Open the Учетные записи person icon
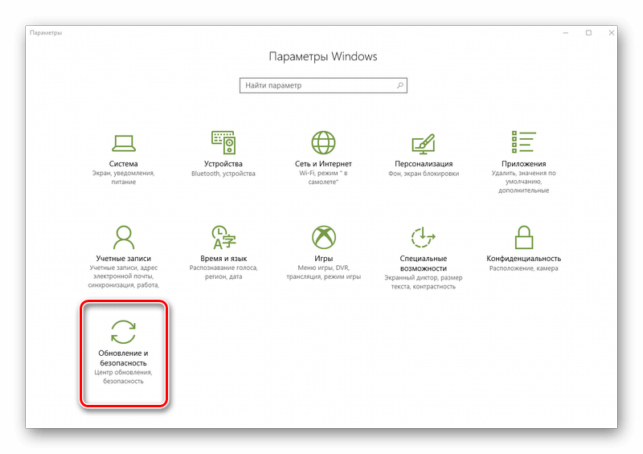The width and height of the screenshot is (643, 454). [123, 237]
